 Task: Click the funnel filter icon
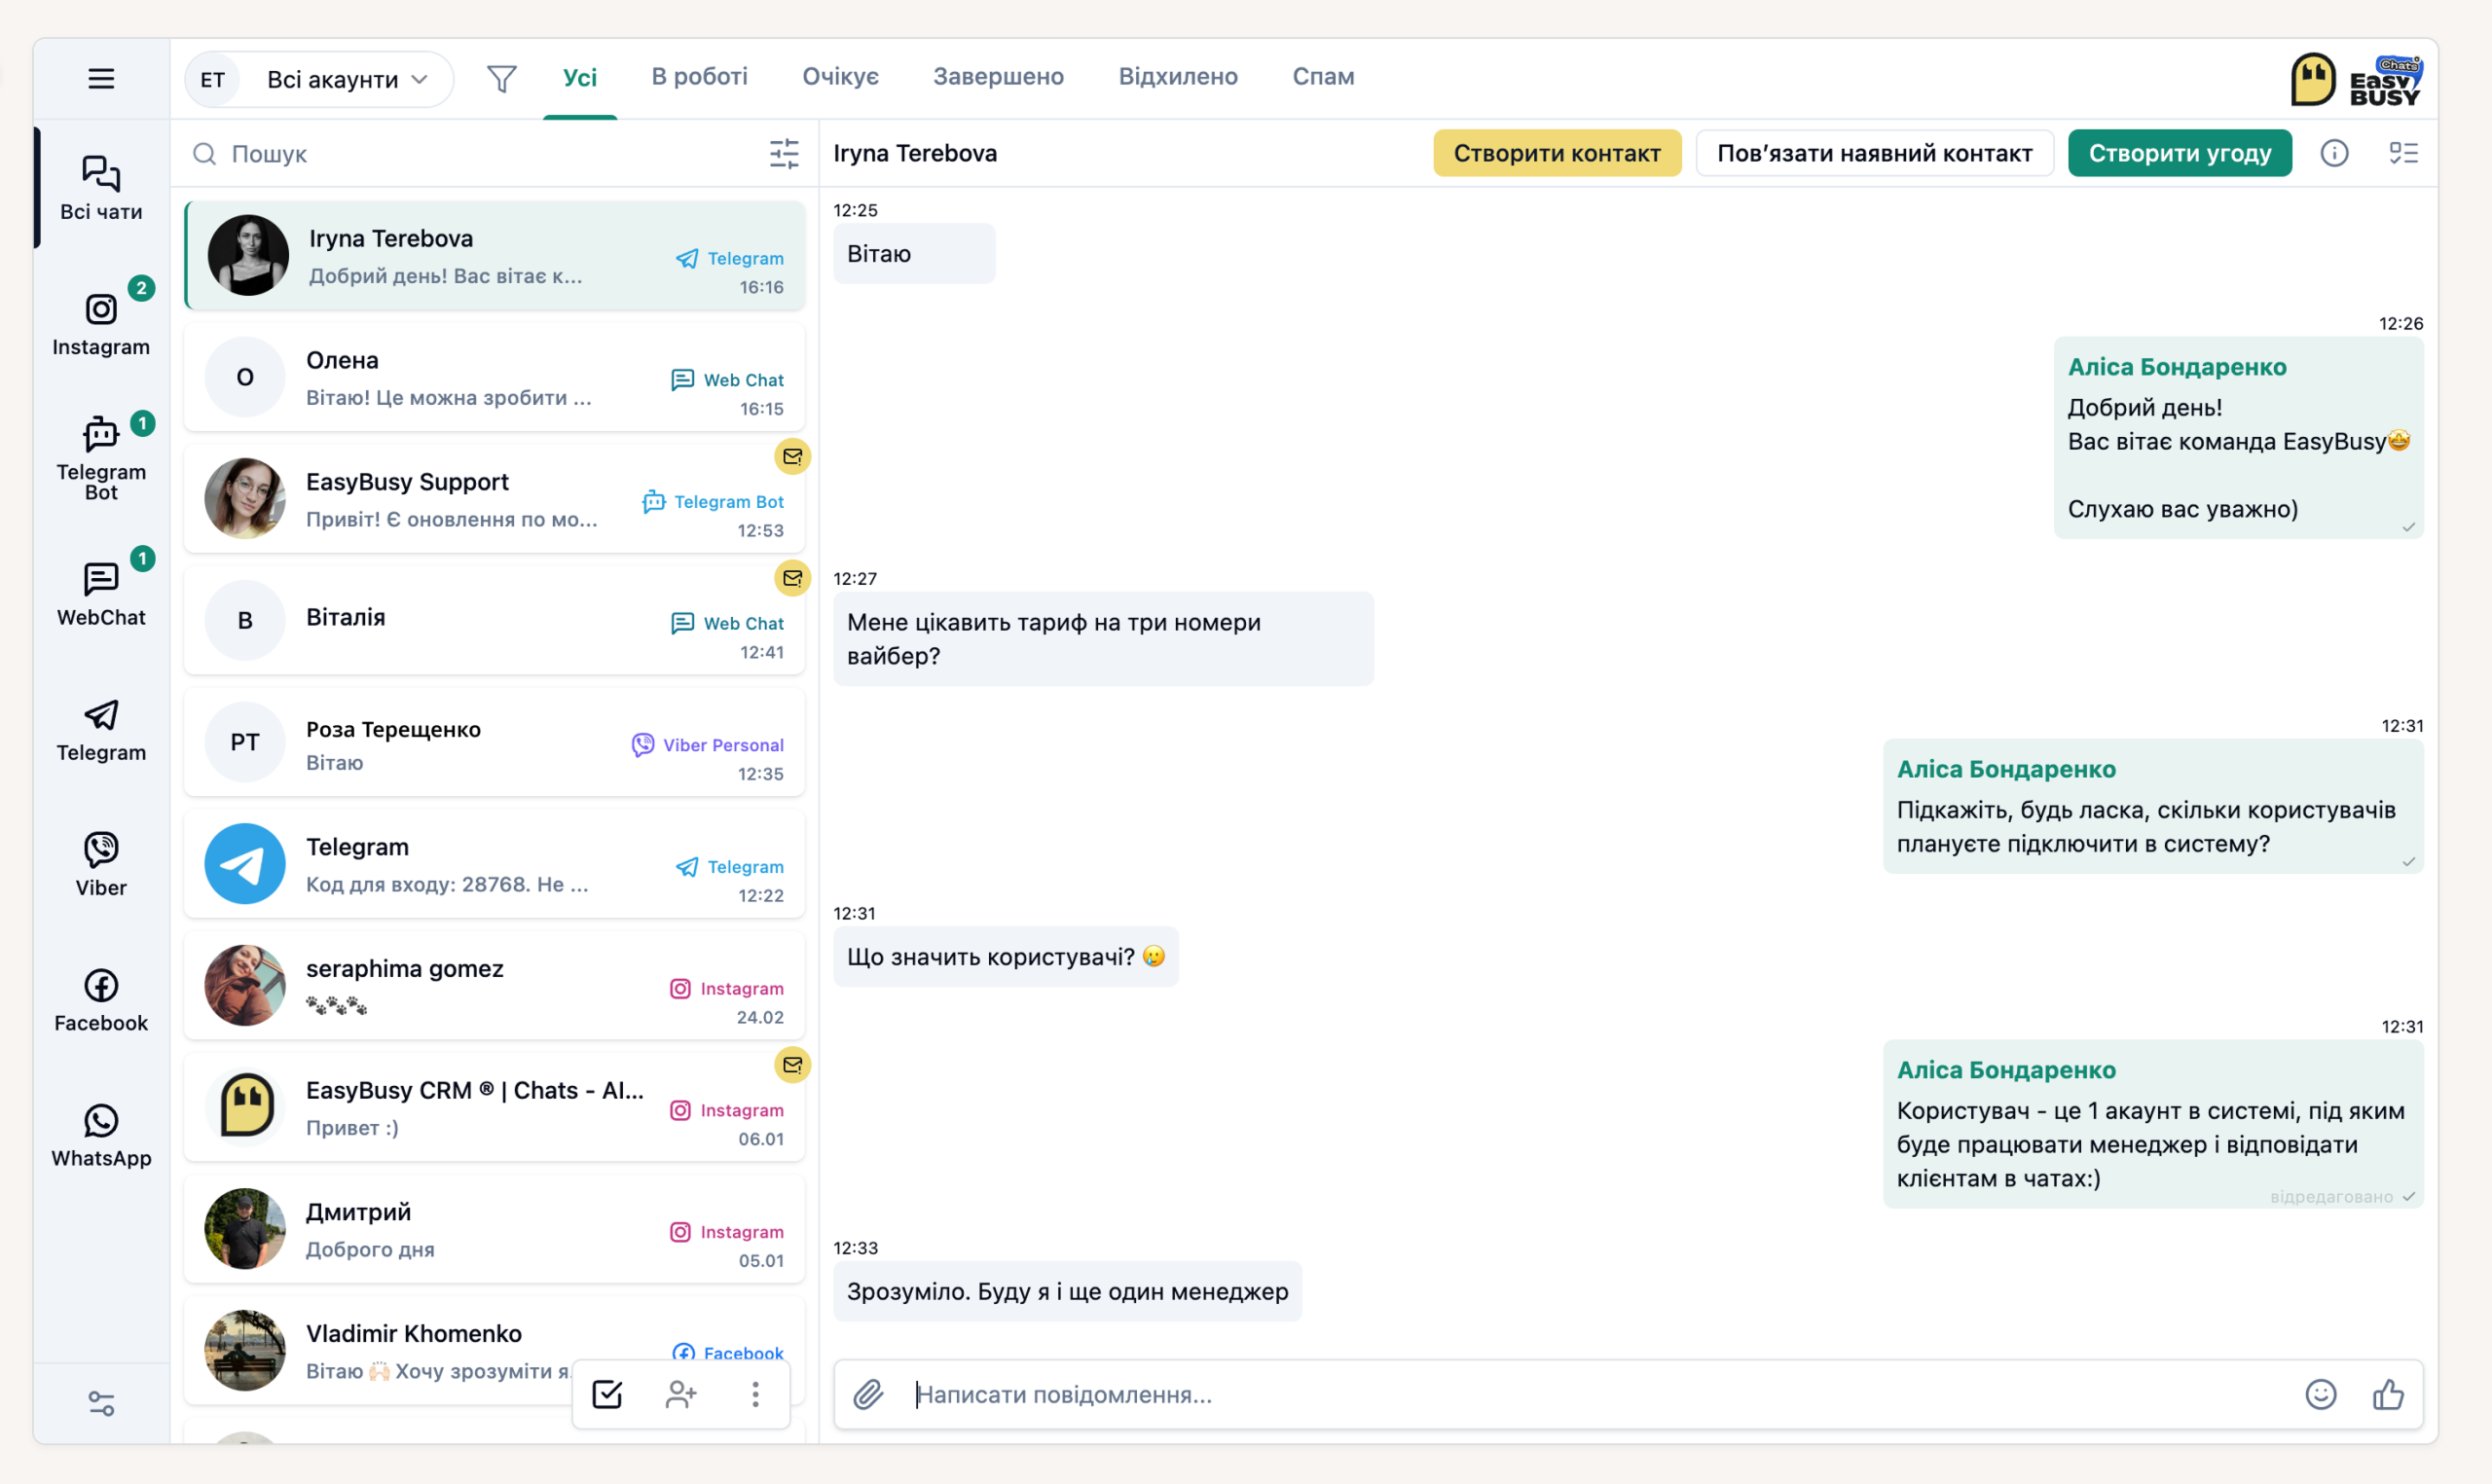501,78
